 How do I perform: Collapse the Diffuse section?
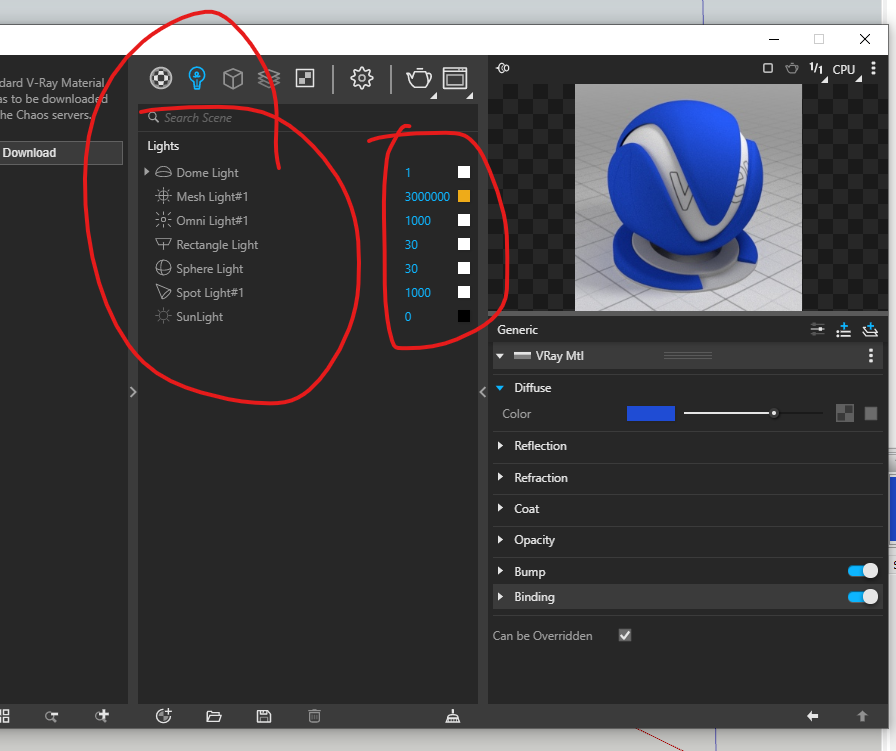(x=500, y=388)
